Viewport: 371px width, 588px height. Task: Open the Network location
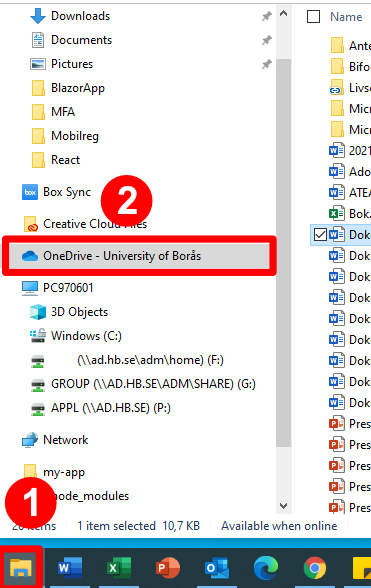[66, 440]
